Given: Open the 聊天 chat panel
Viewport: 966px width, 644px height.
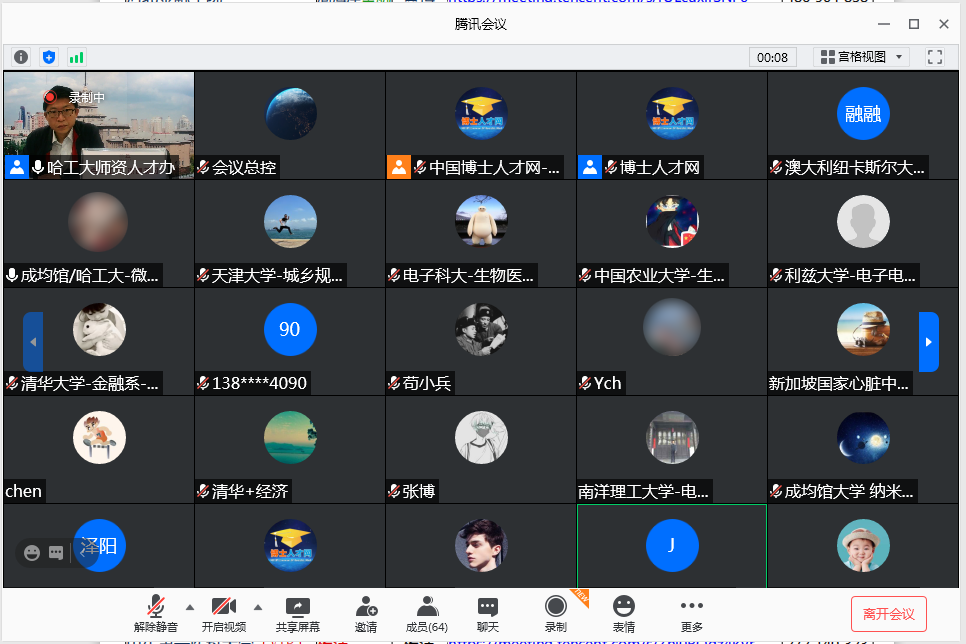Looking at the screenshot, I should pos(487,614).
